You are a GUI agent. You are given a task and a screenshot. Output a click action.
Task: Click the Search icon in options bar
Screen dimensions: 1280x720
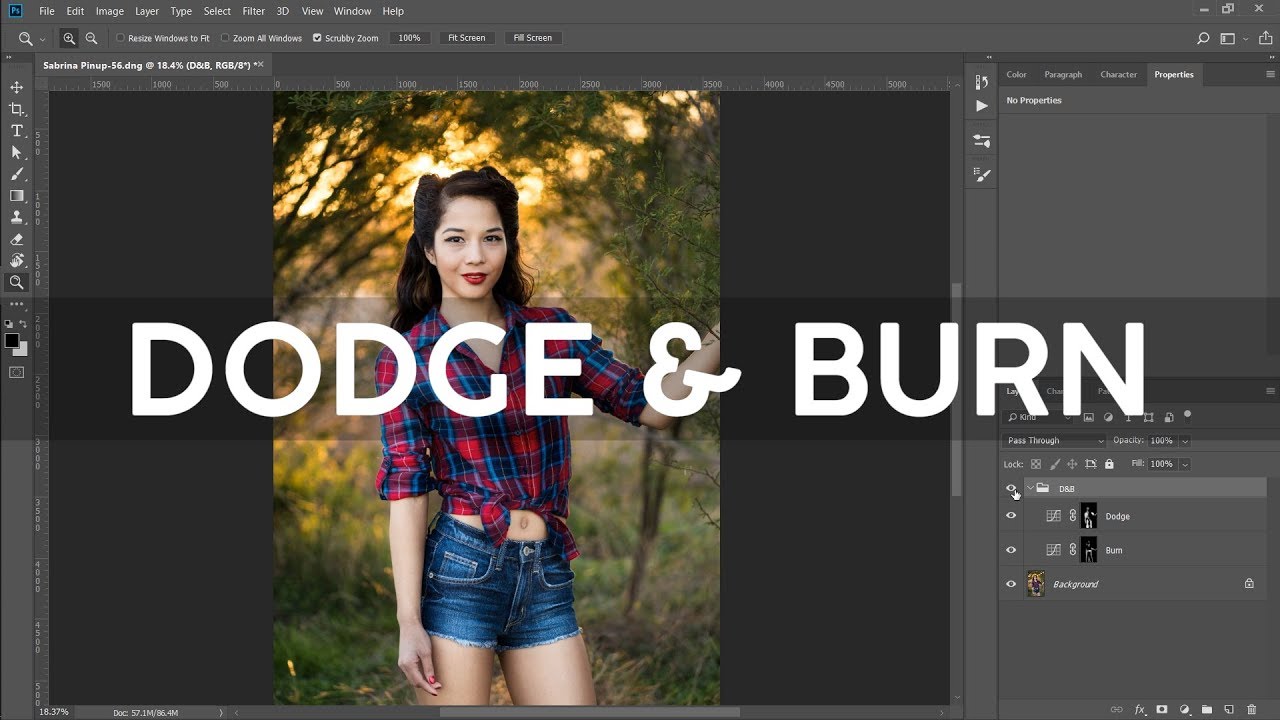click(1203, 38)
